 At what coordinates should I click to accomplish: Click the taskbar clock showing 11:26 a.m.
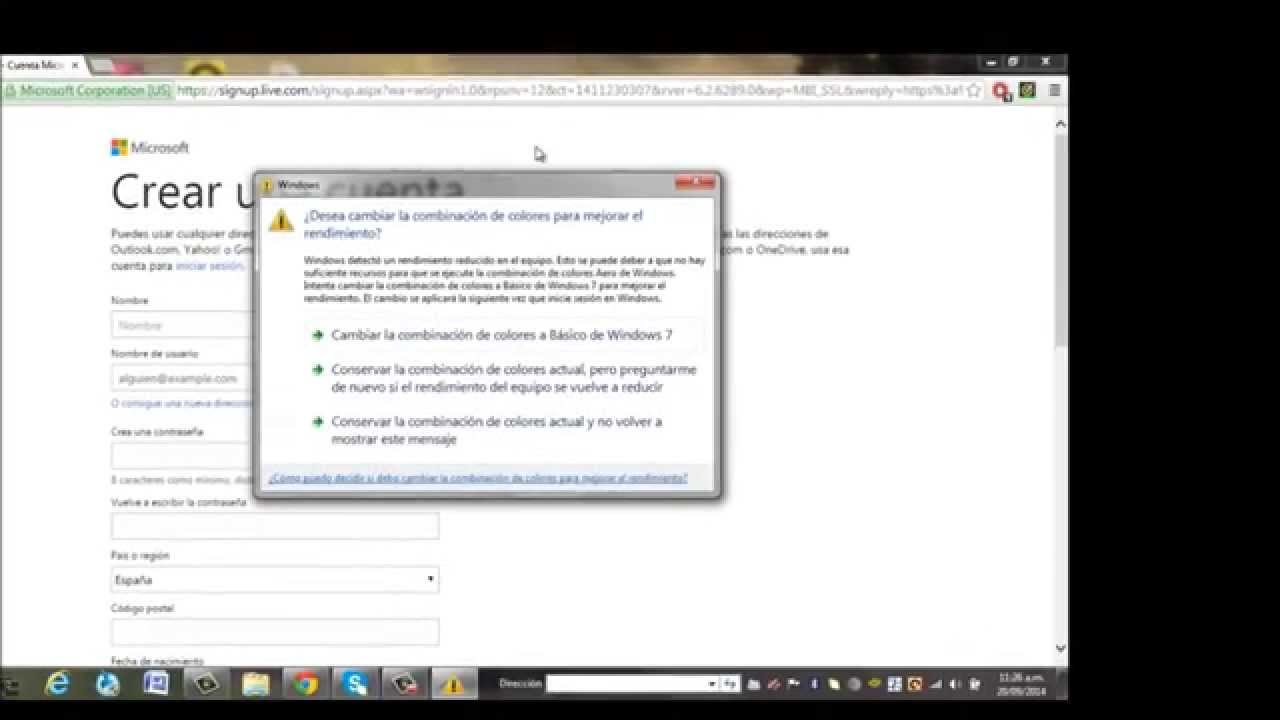click(1023, 685)
